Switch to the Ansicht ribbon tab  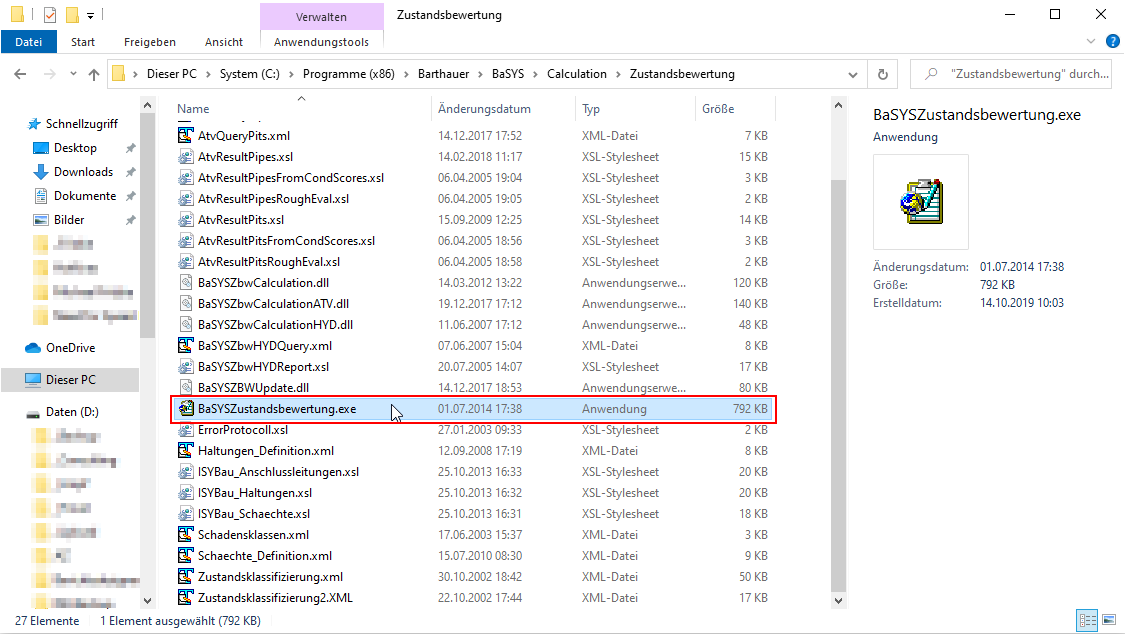coord(223,42)
